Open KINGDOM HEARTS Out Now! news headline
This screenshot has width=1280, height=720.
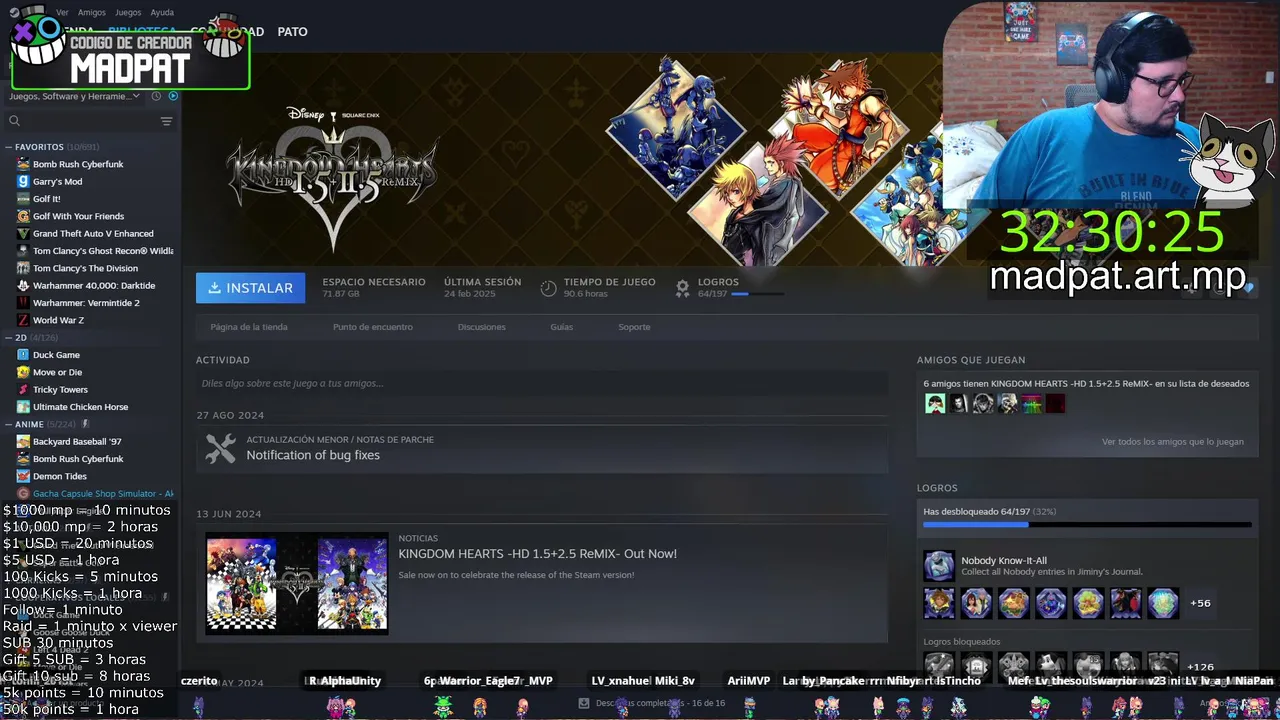coord(537,554)
